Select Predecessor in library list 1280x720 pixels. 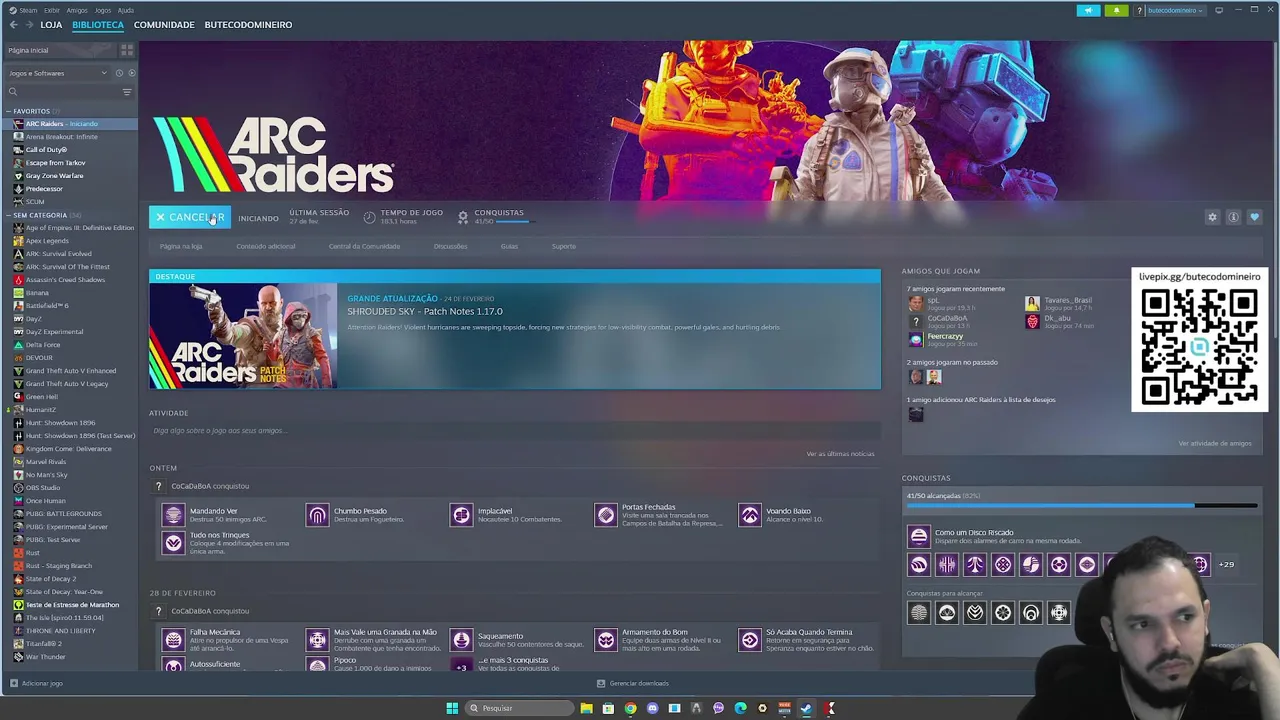point(44,189)
